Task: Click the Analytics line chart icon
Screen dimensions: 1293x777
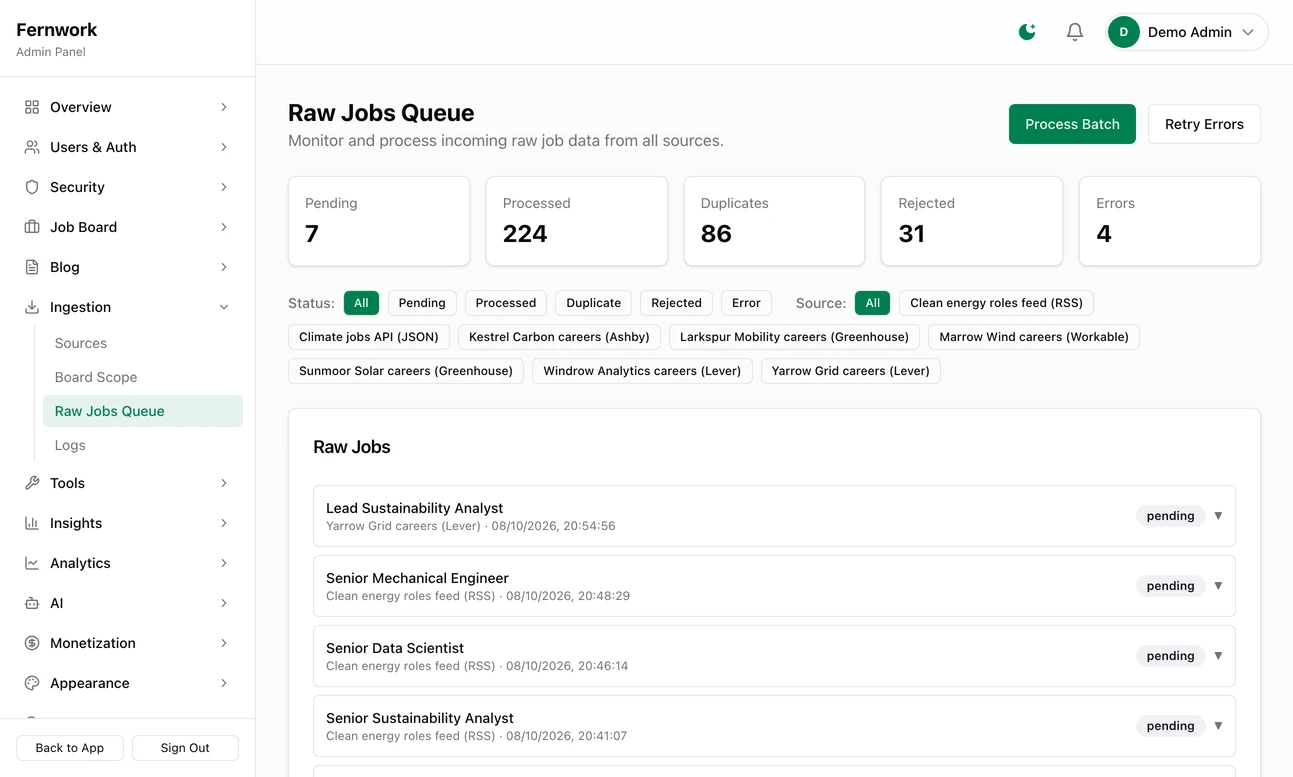Action: click(32, 563)
